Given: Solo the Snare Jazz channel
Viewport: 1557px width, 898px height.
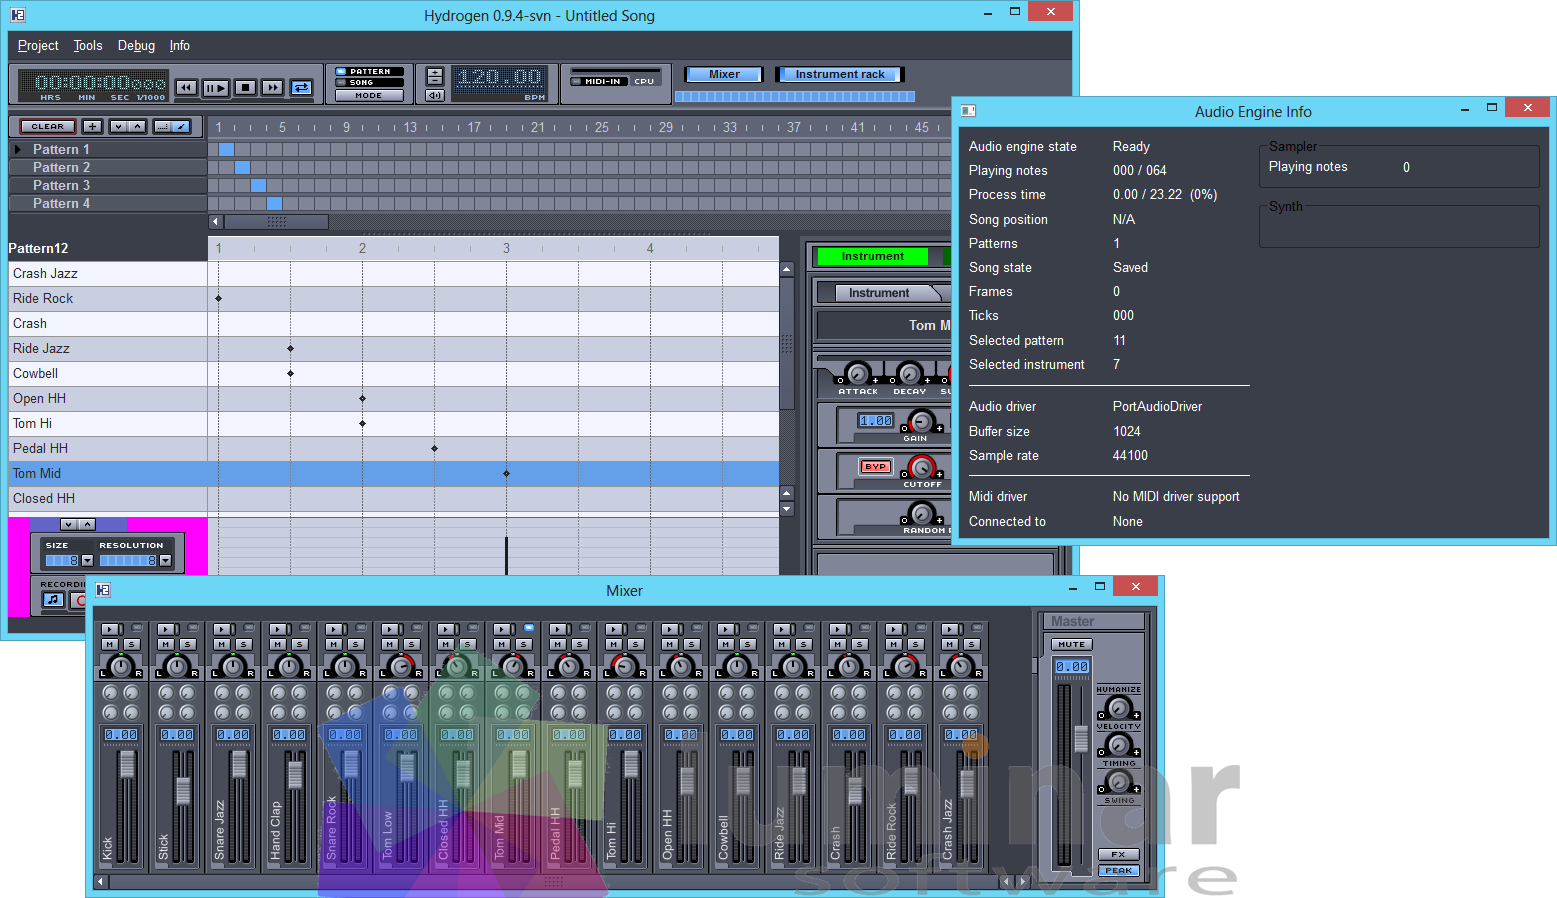Looking at the screenshot, I should coord(244,644).
